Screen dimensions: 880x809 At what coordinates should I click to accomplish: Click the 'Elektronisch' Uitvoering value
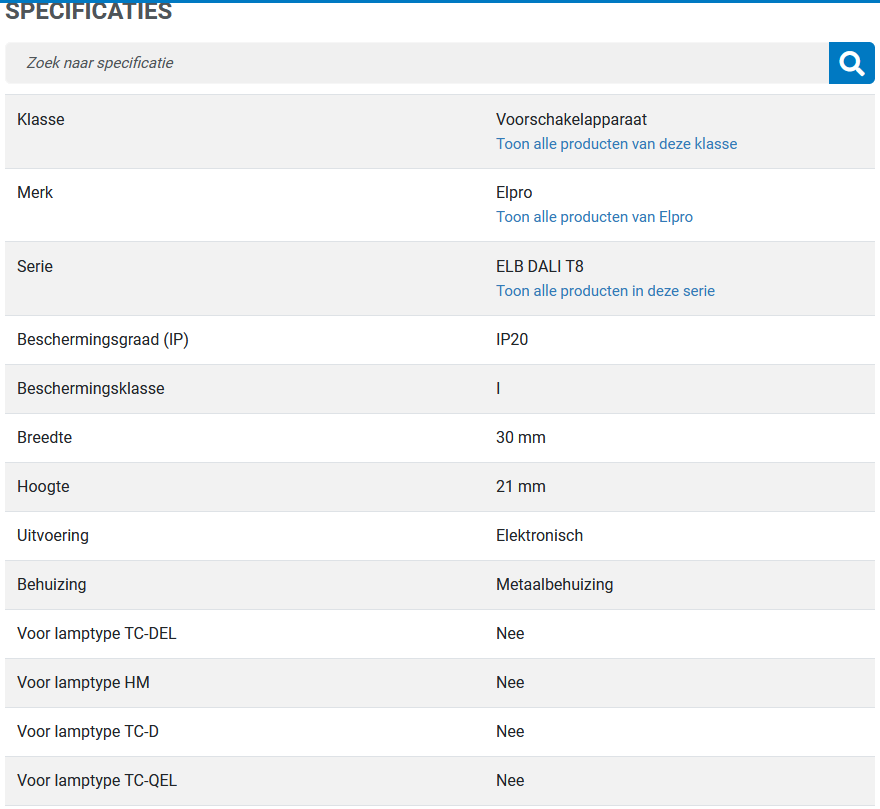pyautogui.click(x=539, y=536)
